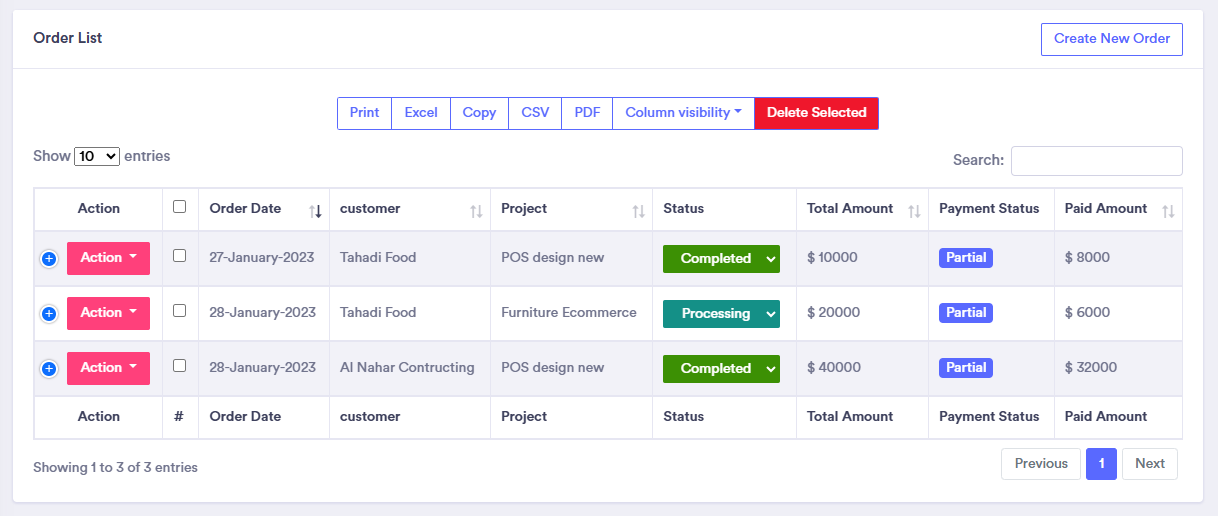This screenshot has width=1218, height=516.
Task: Open Column visibility dropdown
Action: [683, 113]
